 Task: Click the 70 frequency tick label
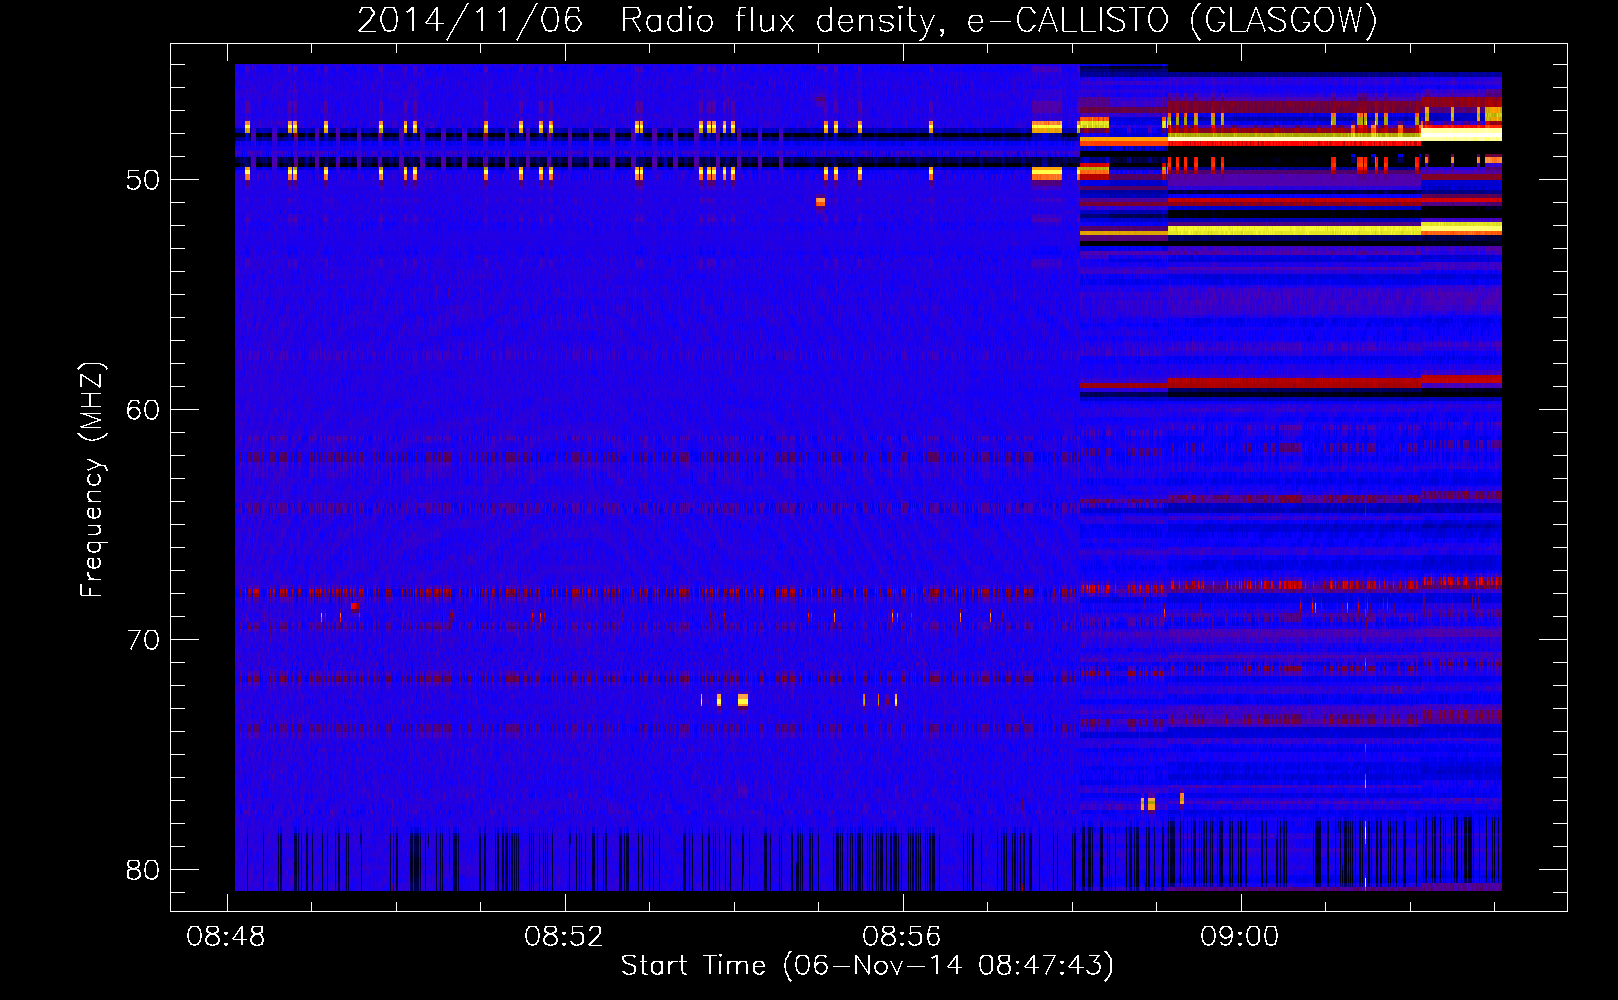[x=143, y=640]
